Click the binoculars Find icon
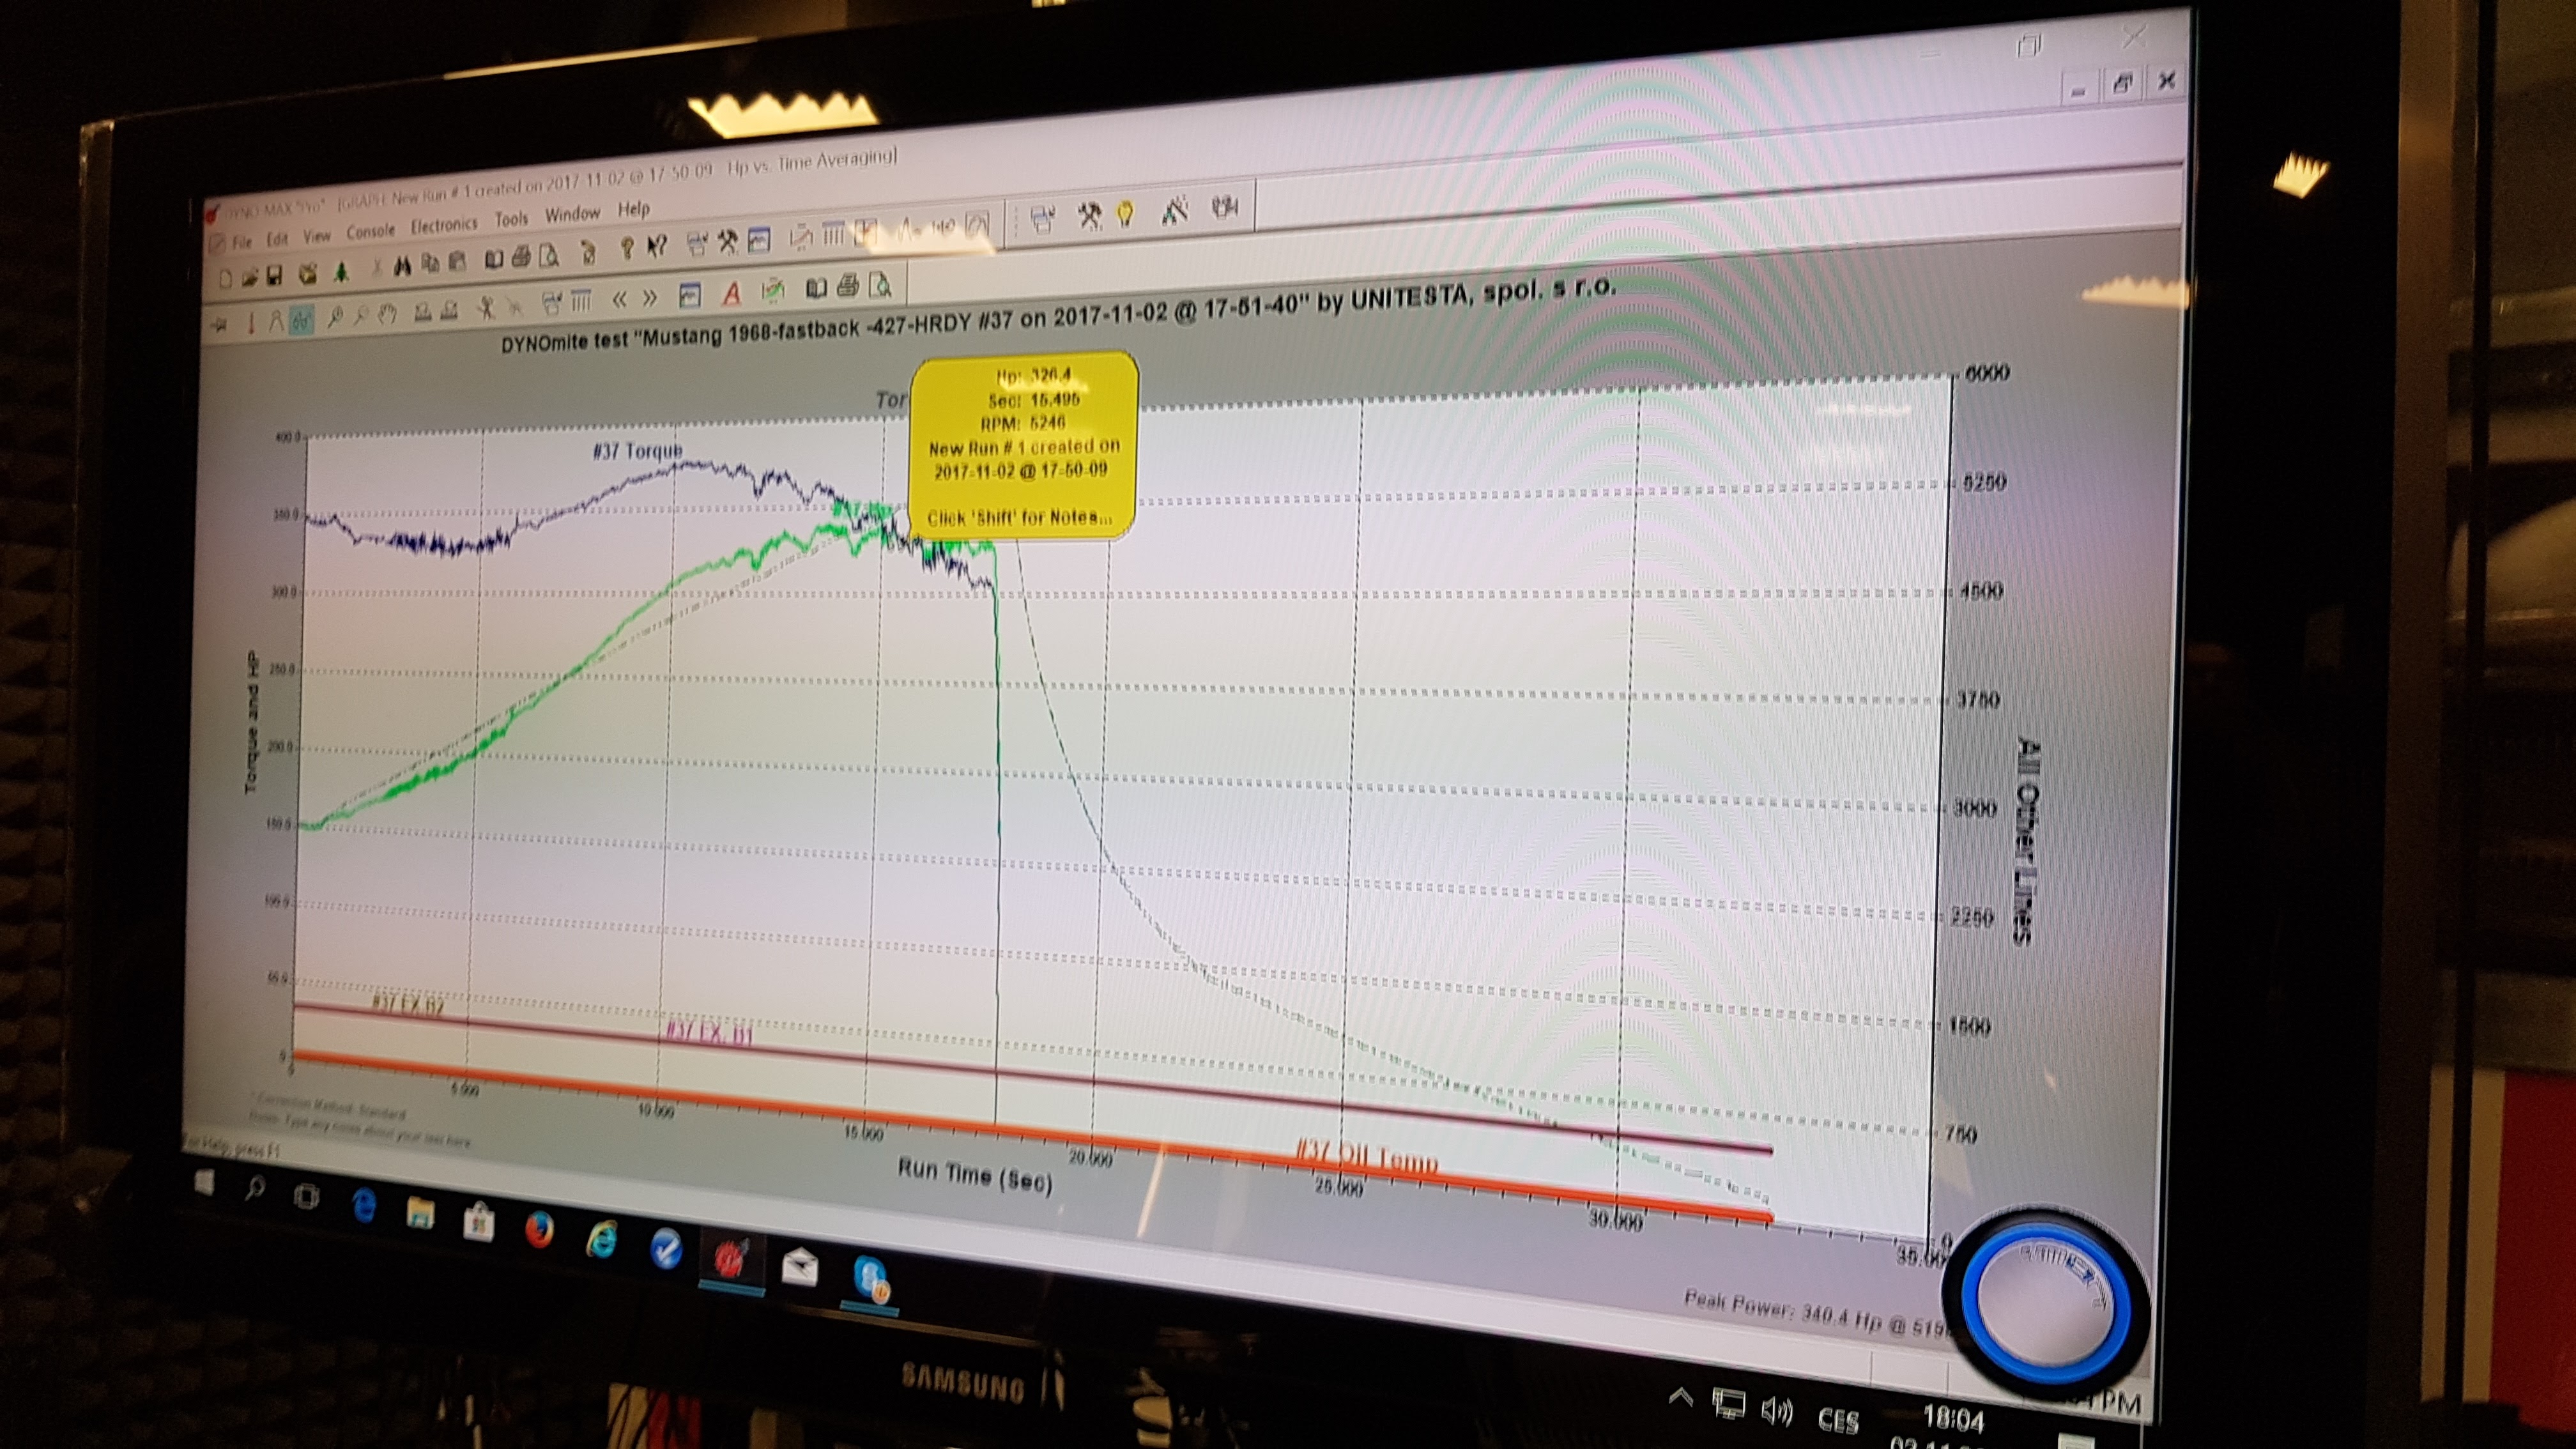This screenshot has width=2576, height=1449. (x=403, y=267)
